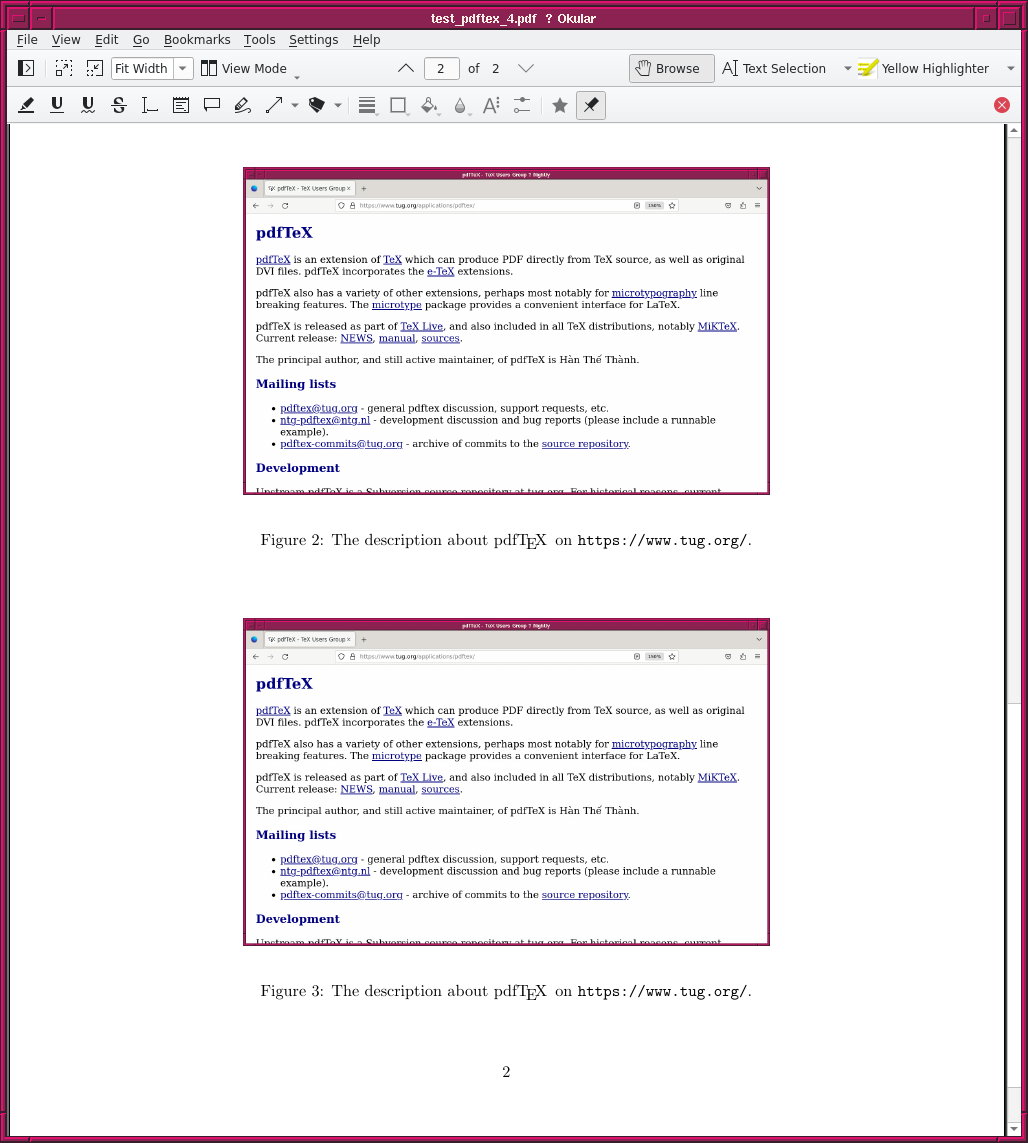Choose the Strikeout annotation tool
The image size is (1028, 1143).
(x=119, y=105)
